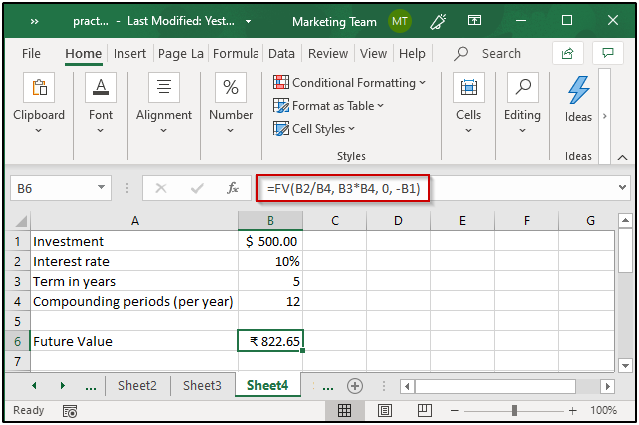This screenshot has height=425, width=639.
Task: Open Ribbon Display Options icon
Action: [x=474, y=20]
